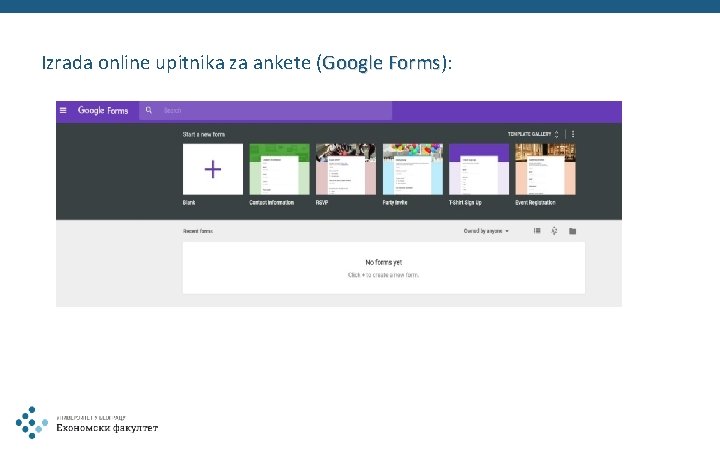This screenshot has width=720, height=450.
Task: Focus the Search input field
Action: tap(265, 111)
